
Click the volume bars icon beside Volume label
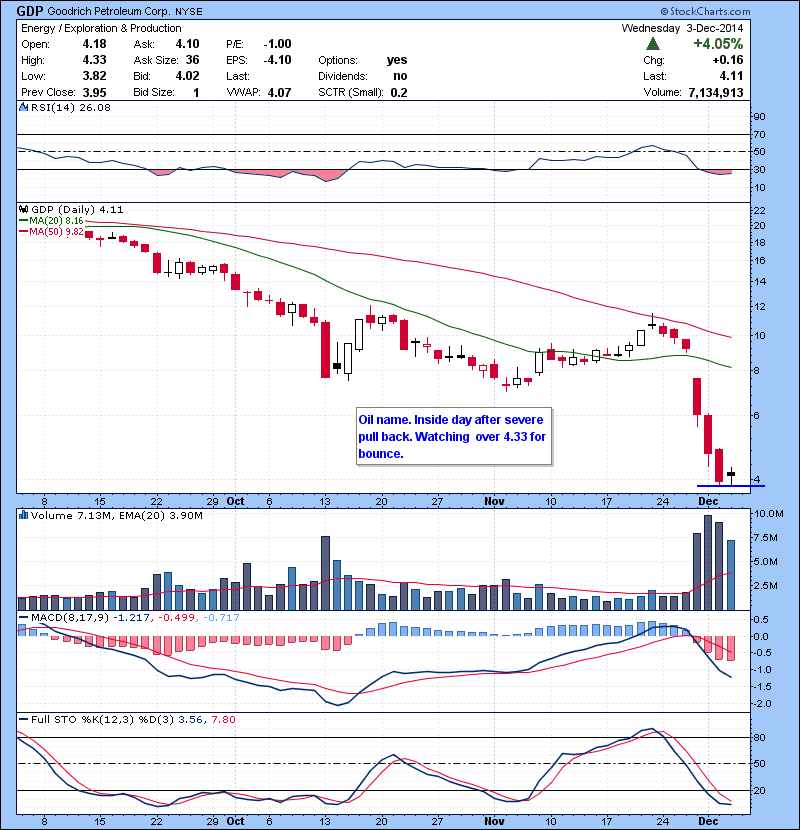pos(23,515)
